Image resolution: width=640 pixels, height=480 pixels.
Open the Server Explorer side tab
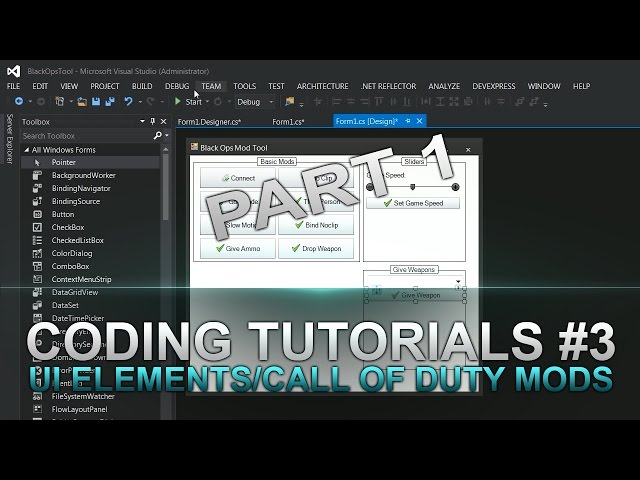coord(10,139)
